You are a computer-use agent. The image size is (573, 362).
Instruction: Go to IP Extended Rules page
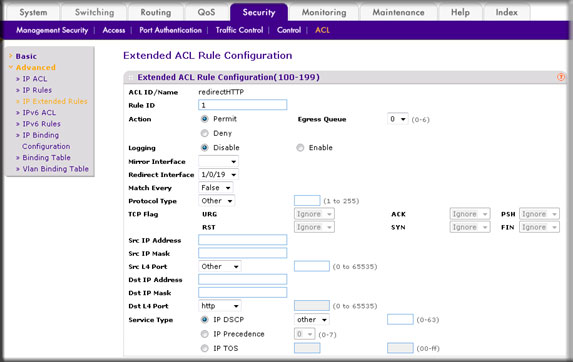[x=55, y=102]
